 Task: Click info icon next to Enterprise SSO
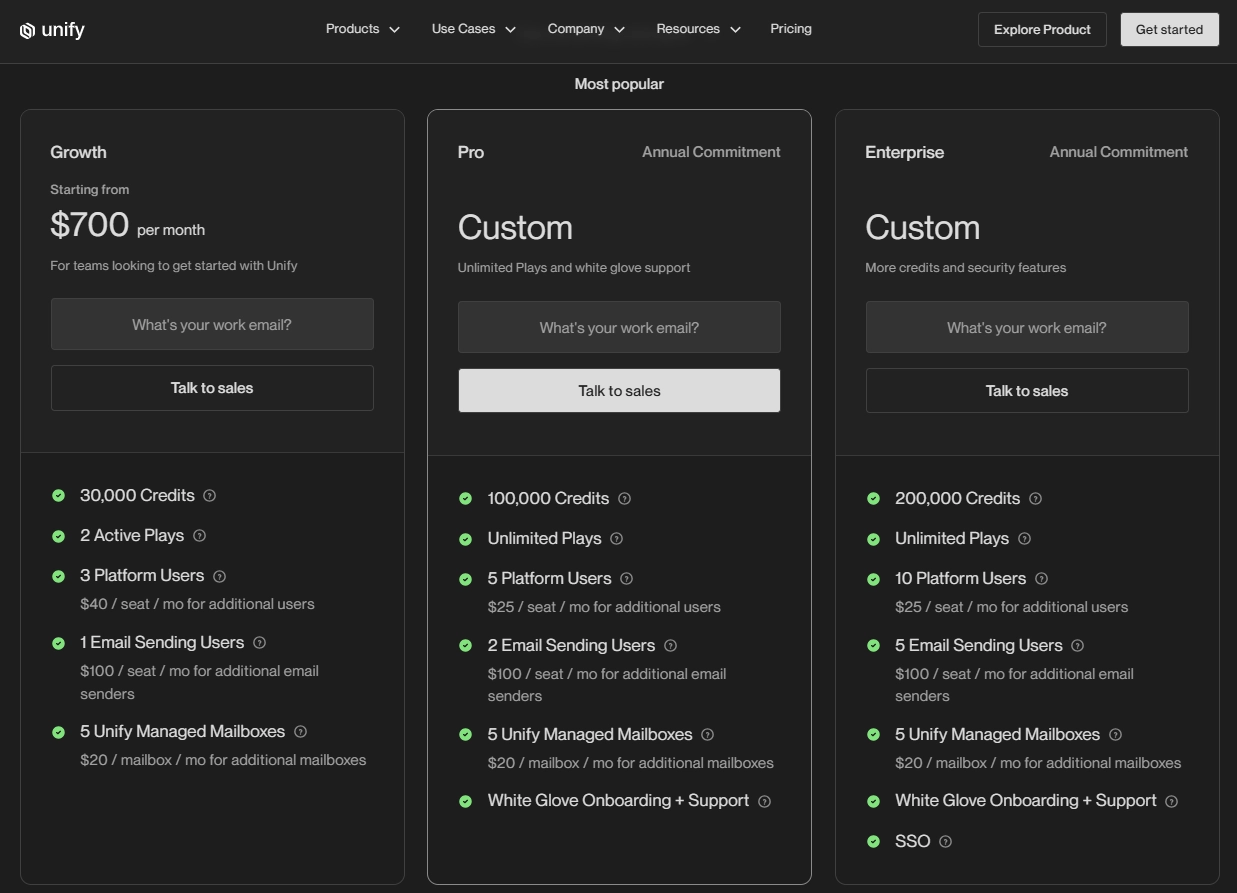tap(945, 842)
